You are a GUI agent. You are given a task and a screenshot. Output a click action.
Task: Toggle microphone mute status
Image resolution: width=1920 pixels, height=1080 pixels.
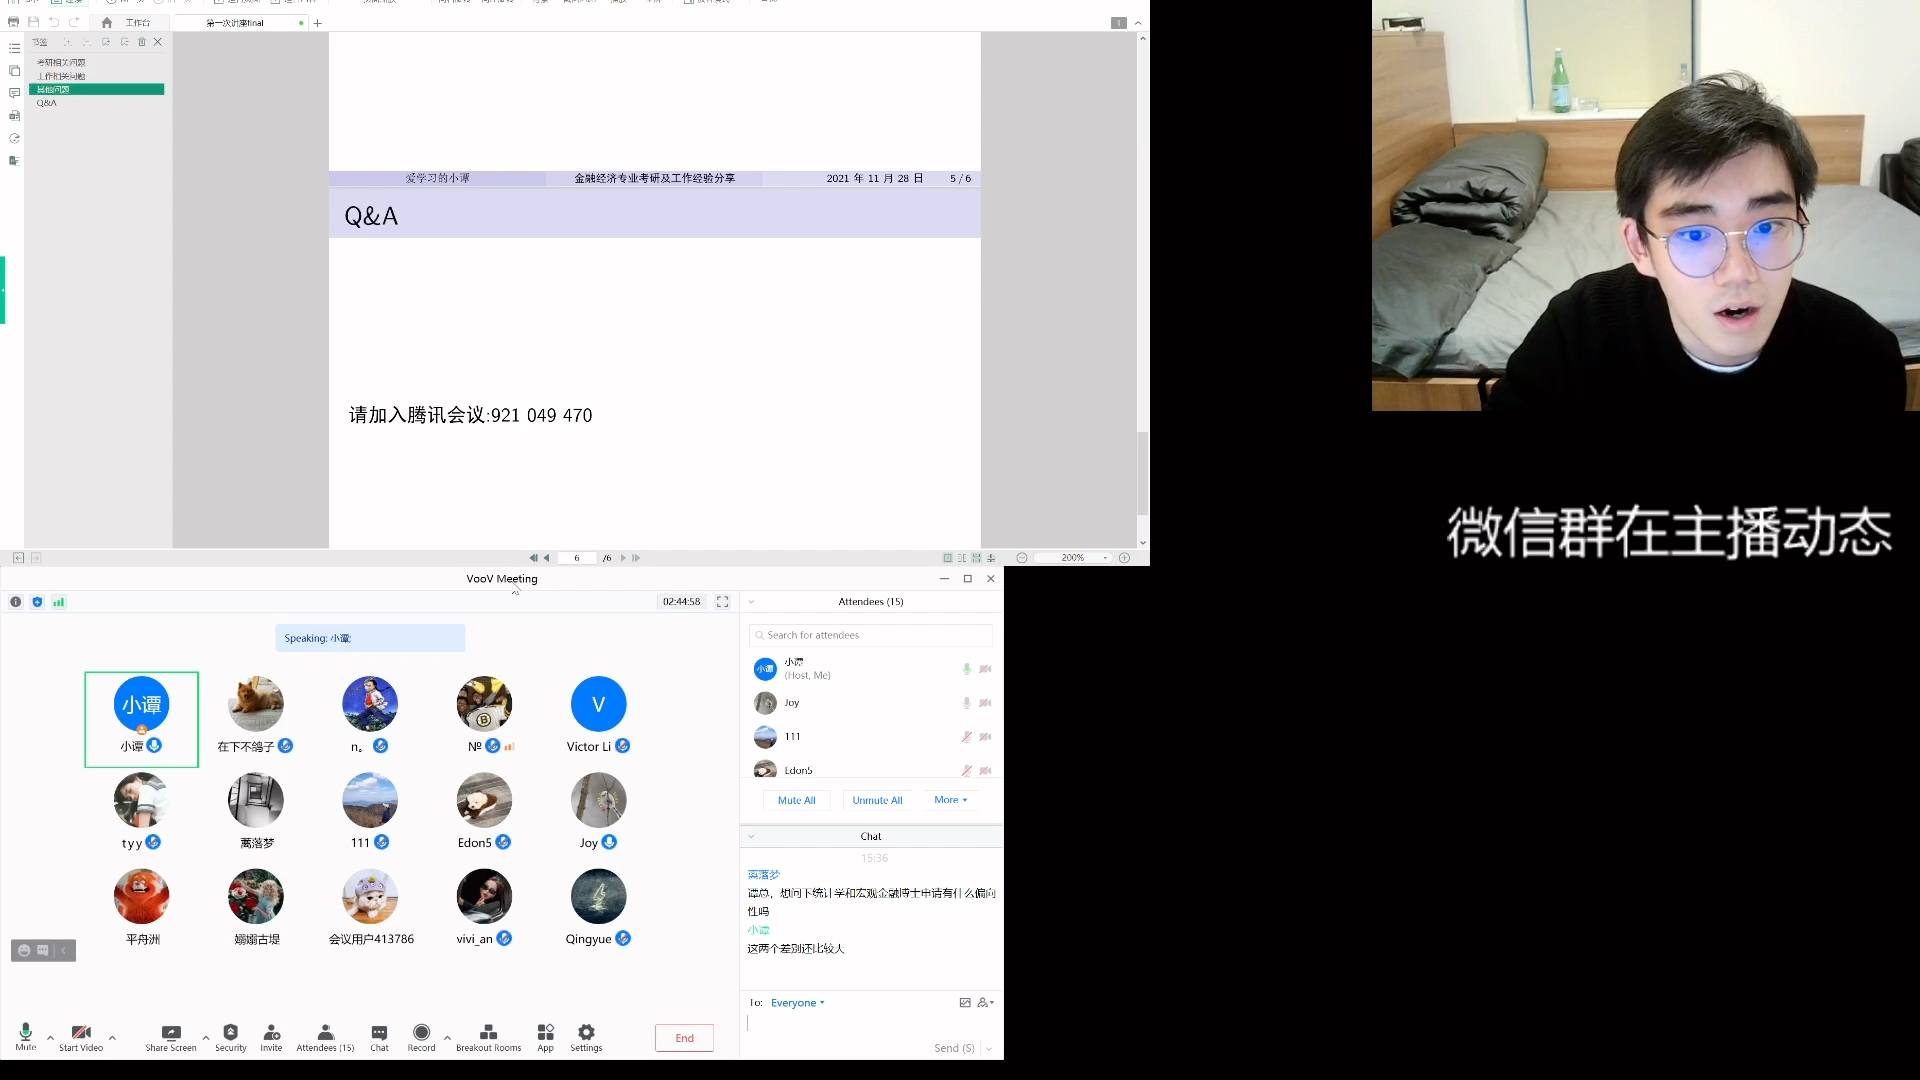(25, 1036)
